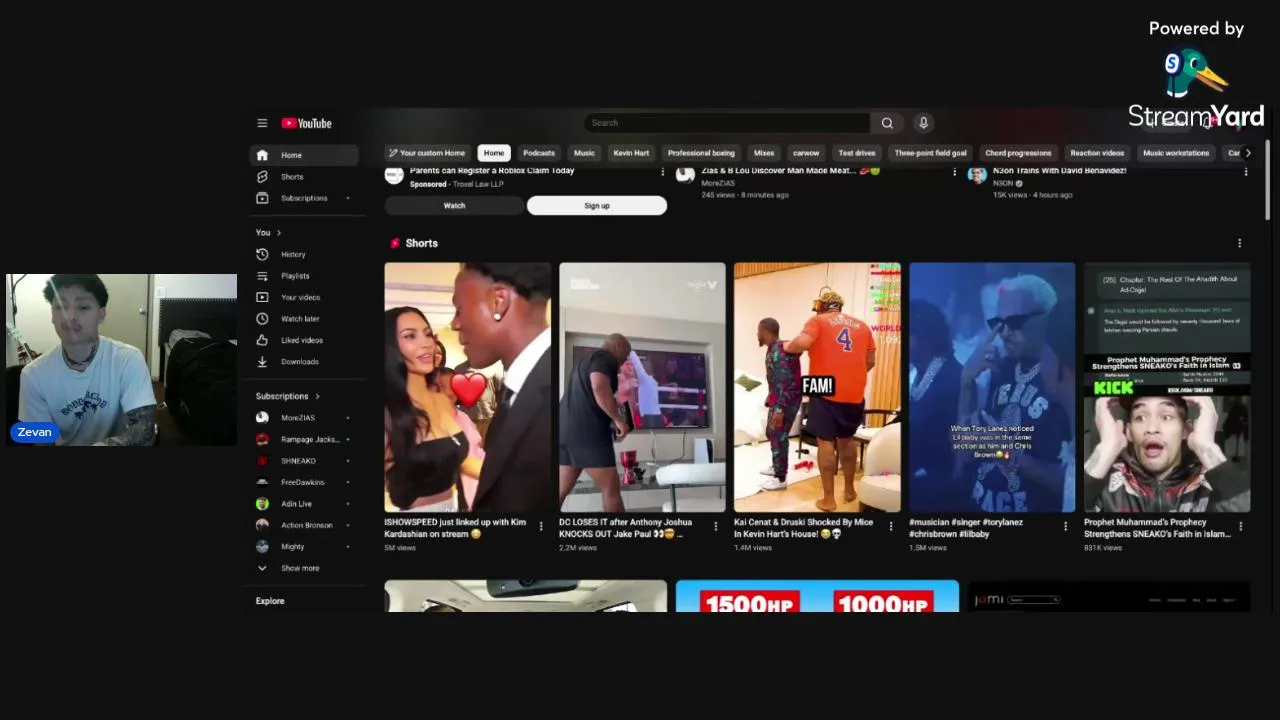This screenshot has height=720, width=1280.
Task: Open more options for DC LOSES IT short
Action: pos(715,526)
